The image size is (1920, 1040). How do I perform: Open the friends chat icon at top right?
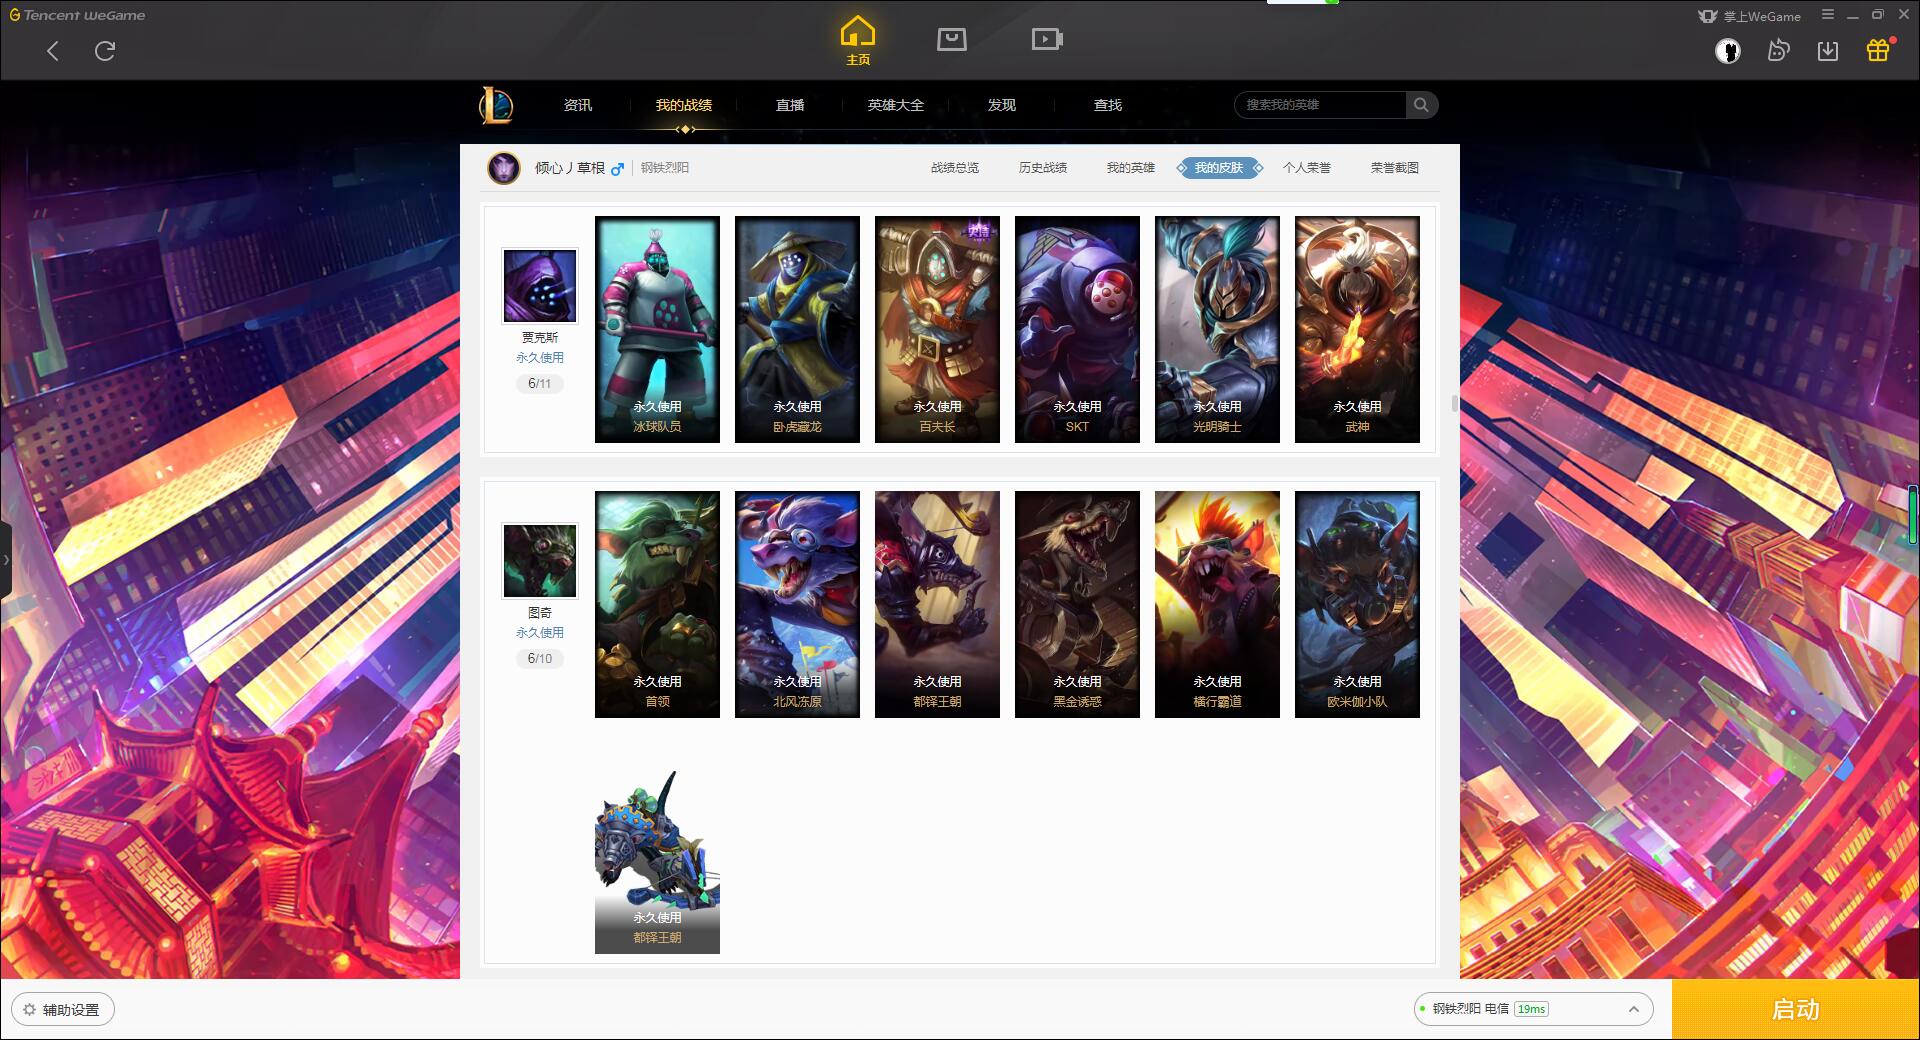[x=1778, y=51]
